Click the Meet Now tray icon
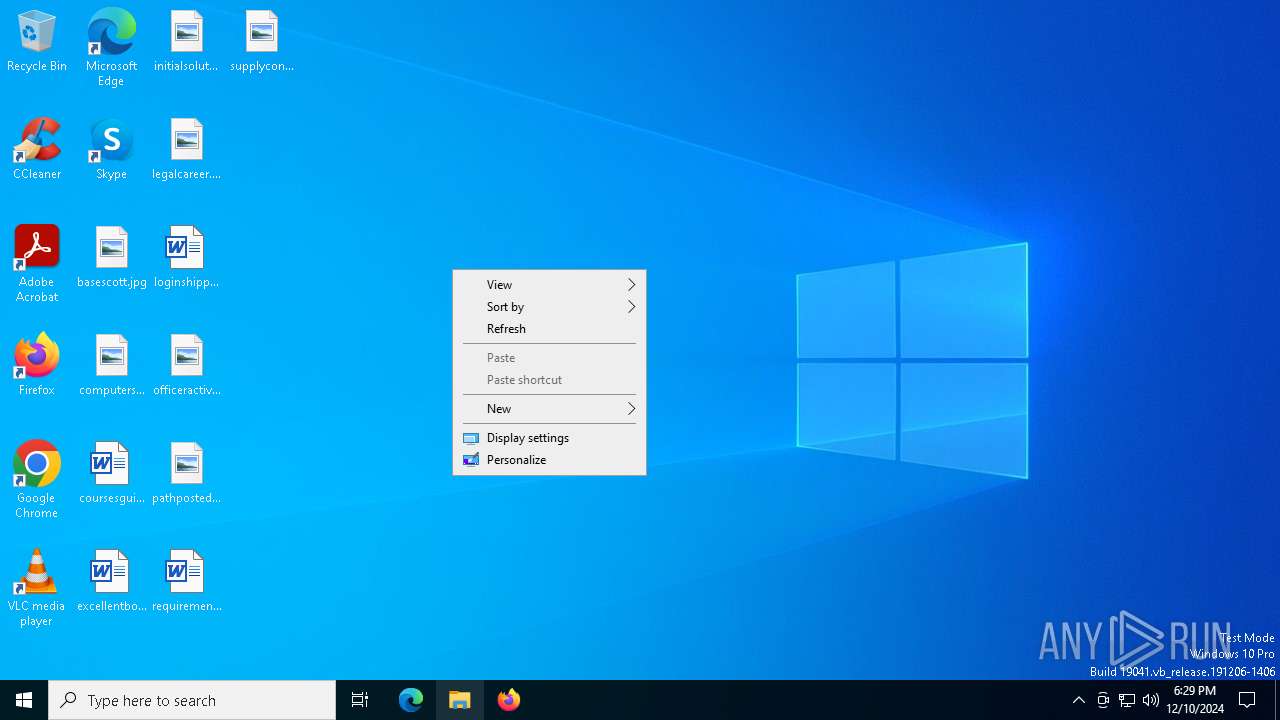This screenshot has width=1280, height=720. (1103, 700)
